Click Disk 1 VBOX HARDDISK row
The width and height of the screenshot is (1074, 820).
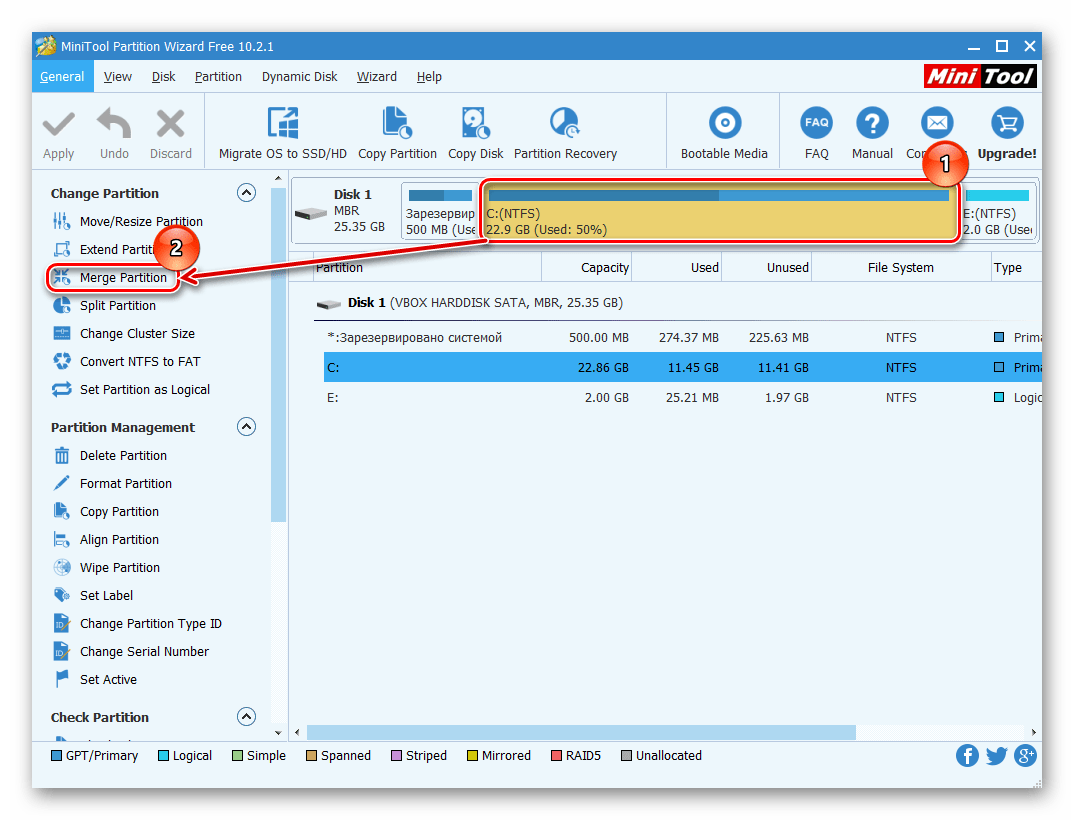(485, 303)
